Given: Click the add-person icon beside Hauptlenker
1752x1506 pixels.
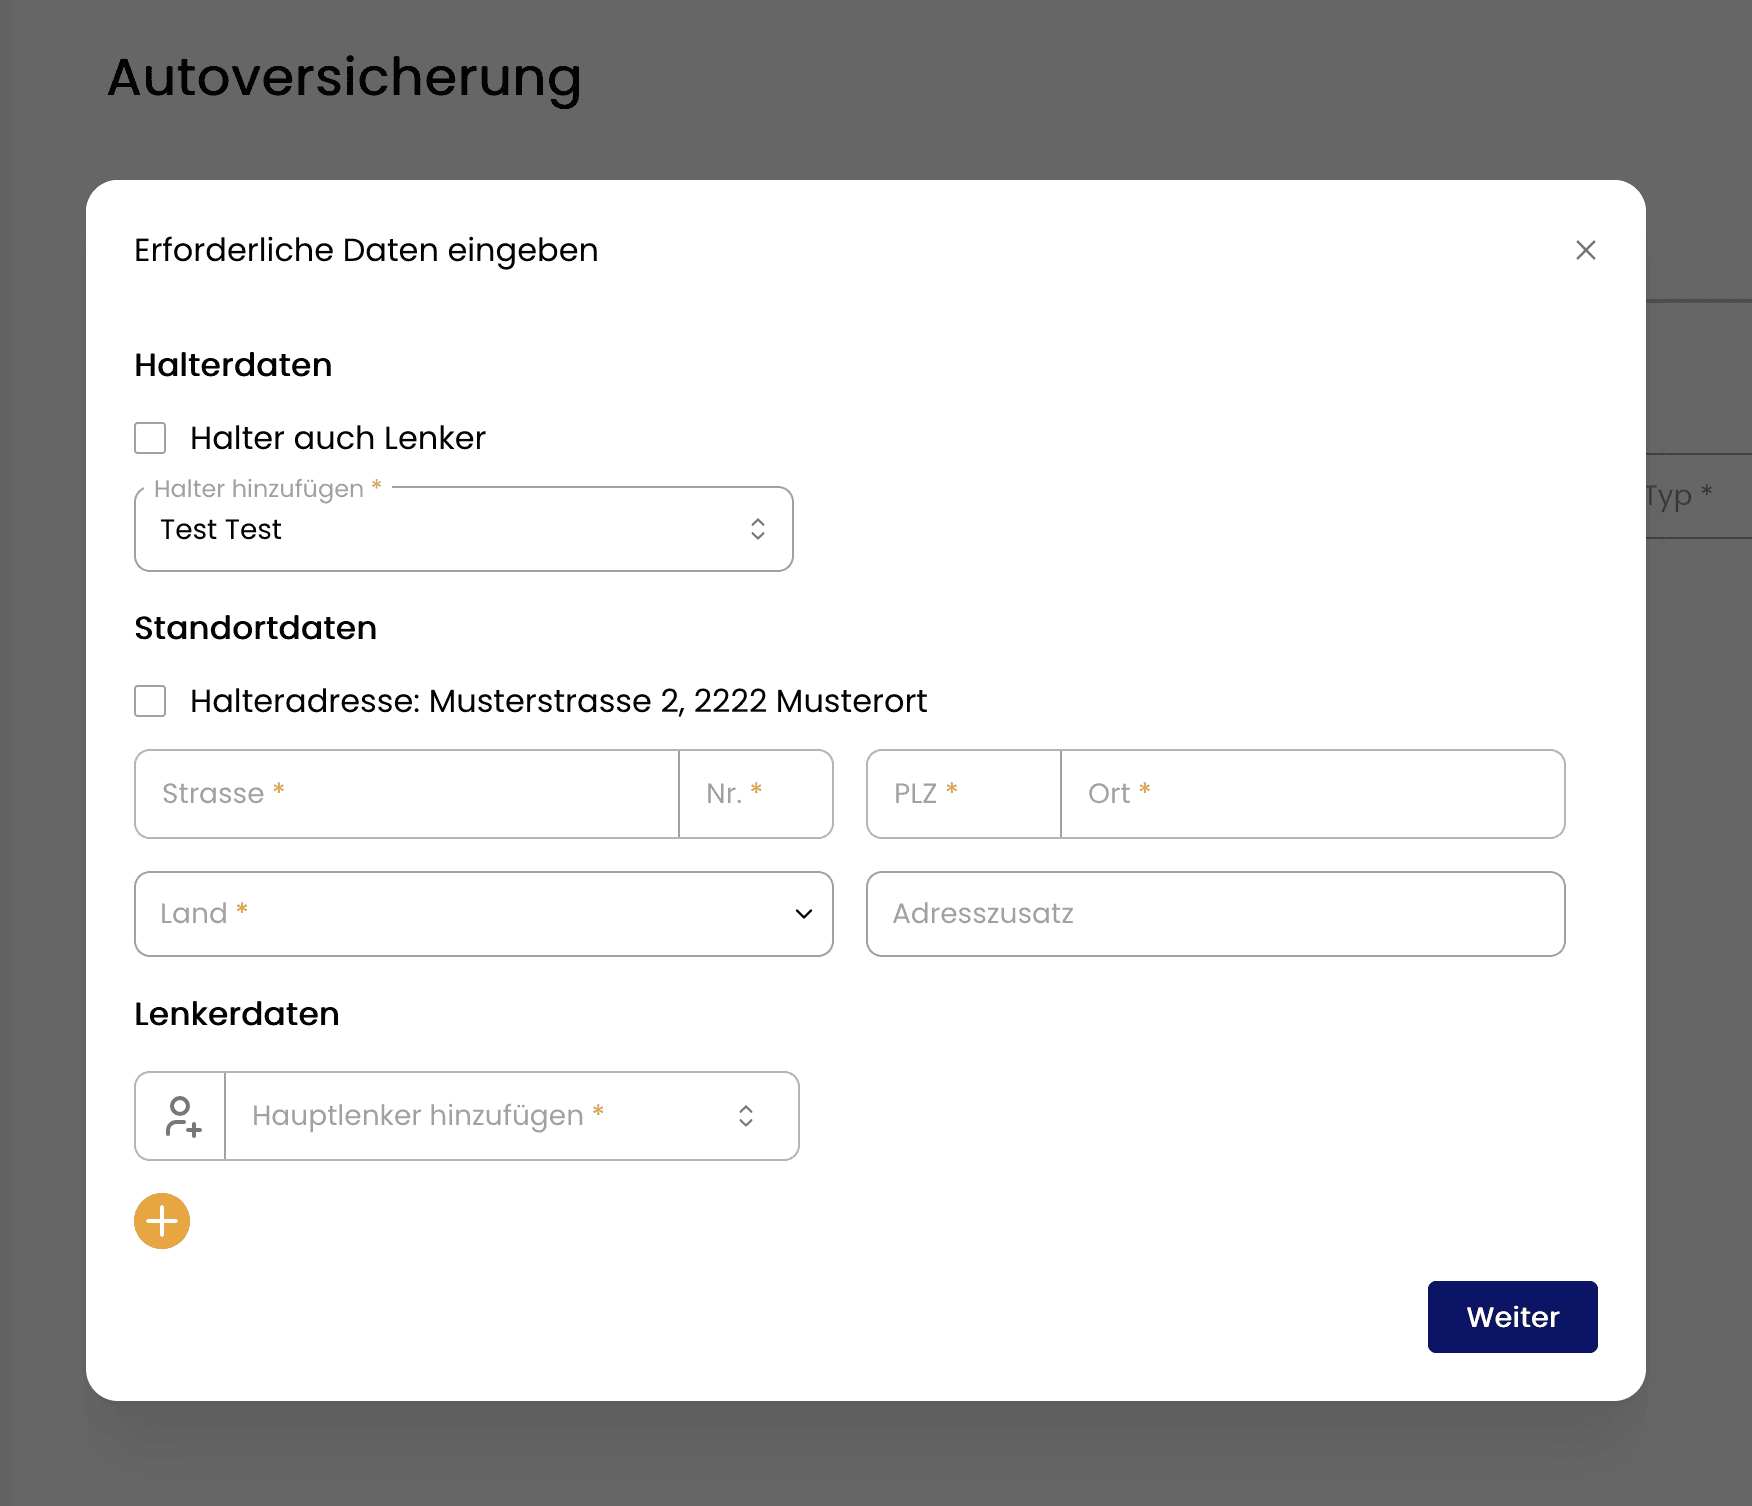Looking at the screenshot, I should coord(182,1116).
